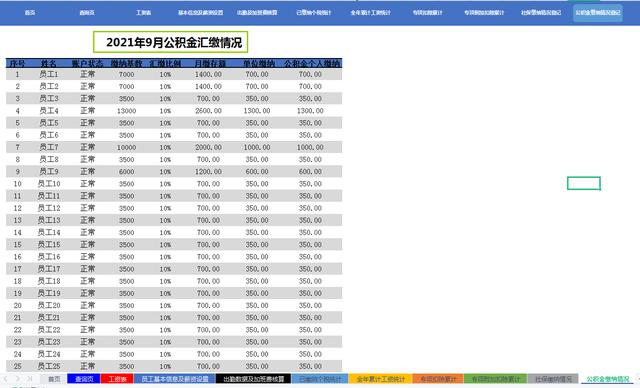The width and height of the screenshot is (640, 388).
Task: Switch to green 专项附加扣除累计 sheet tab
Action: click(x=496, y=379)
